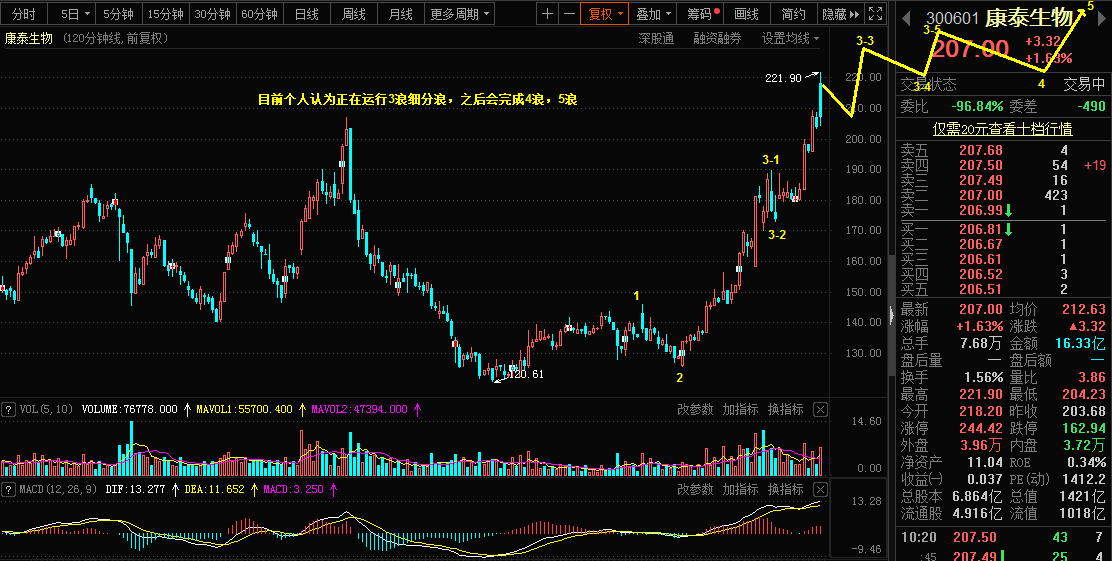Switch to 月线 monthly chart
1112x561 pixels.
coord(401,13)
